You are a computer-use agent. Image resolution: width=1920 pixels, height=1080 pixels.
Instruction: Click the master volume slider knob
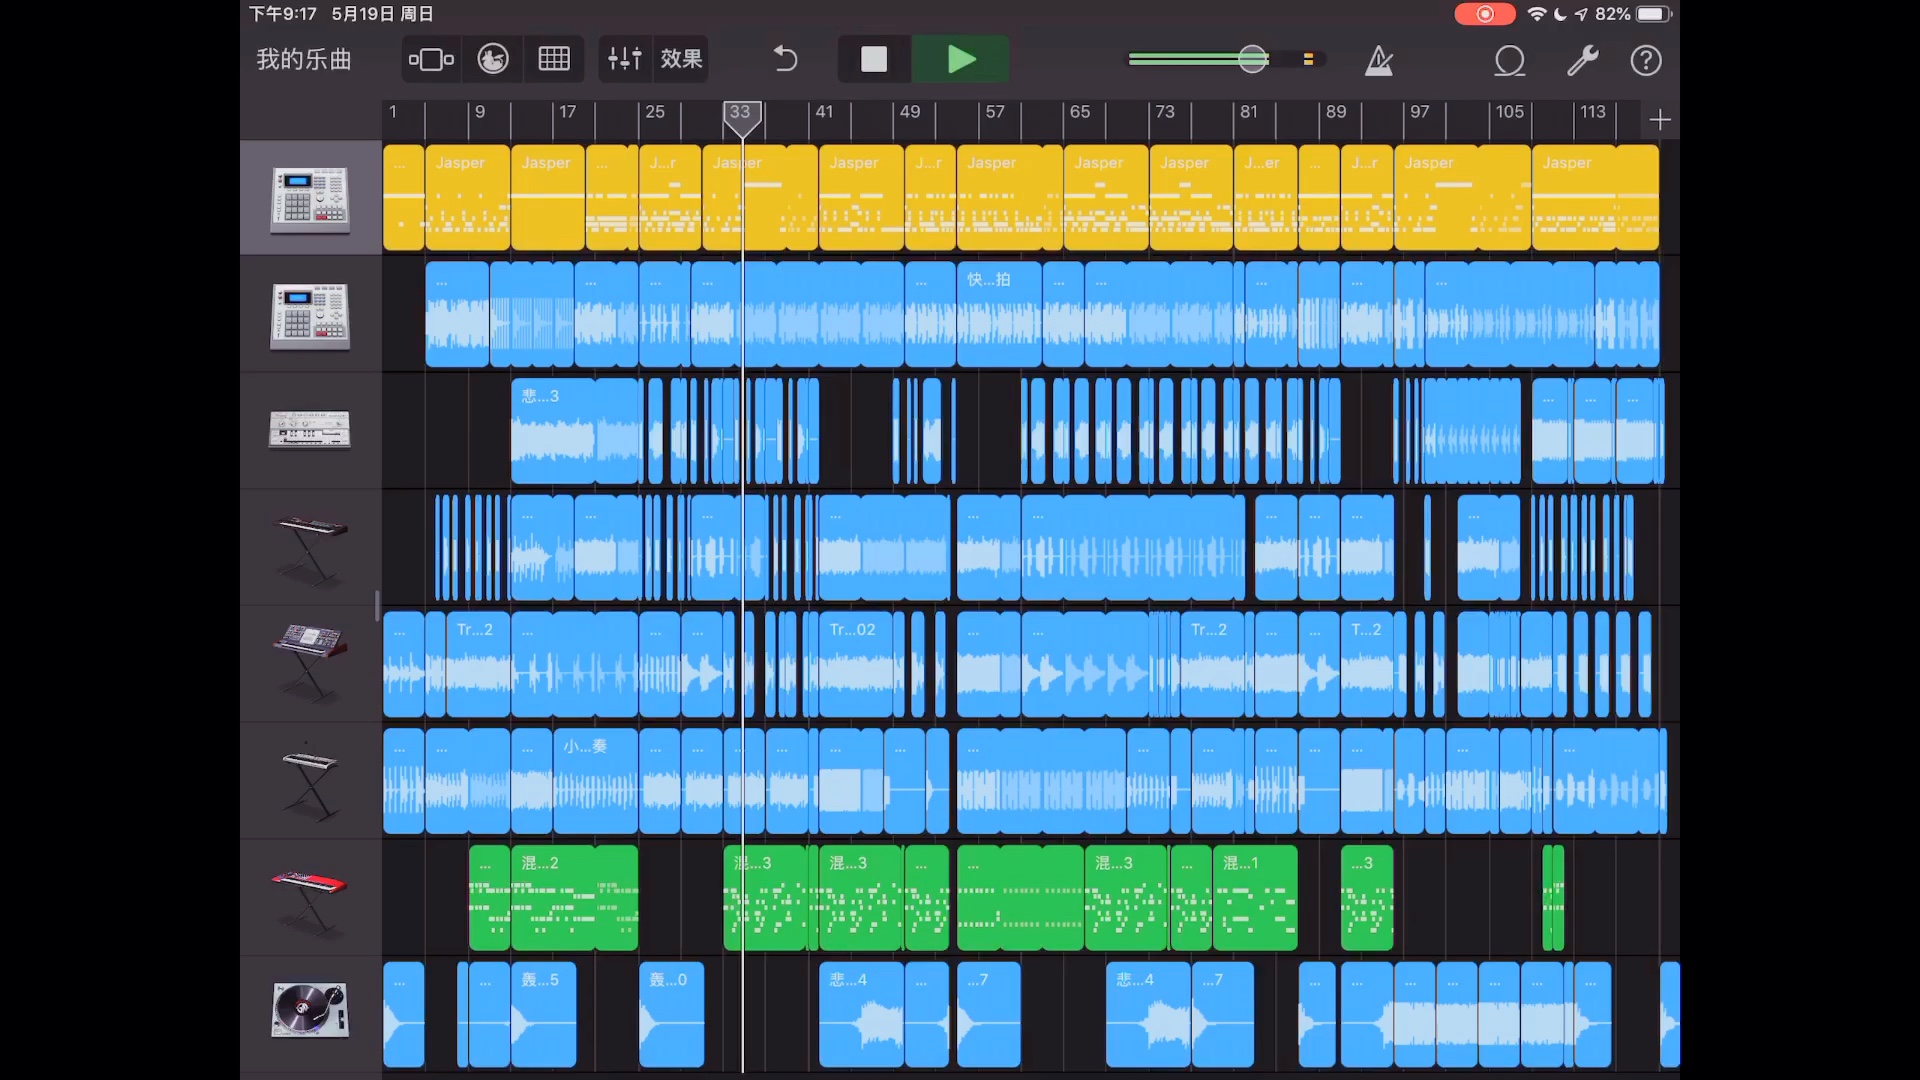click(x=1252, y=59)
